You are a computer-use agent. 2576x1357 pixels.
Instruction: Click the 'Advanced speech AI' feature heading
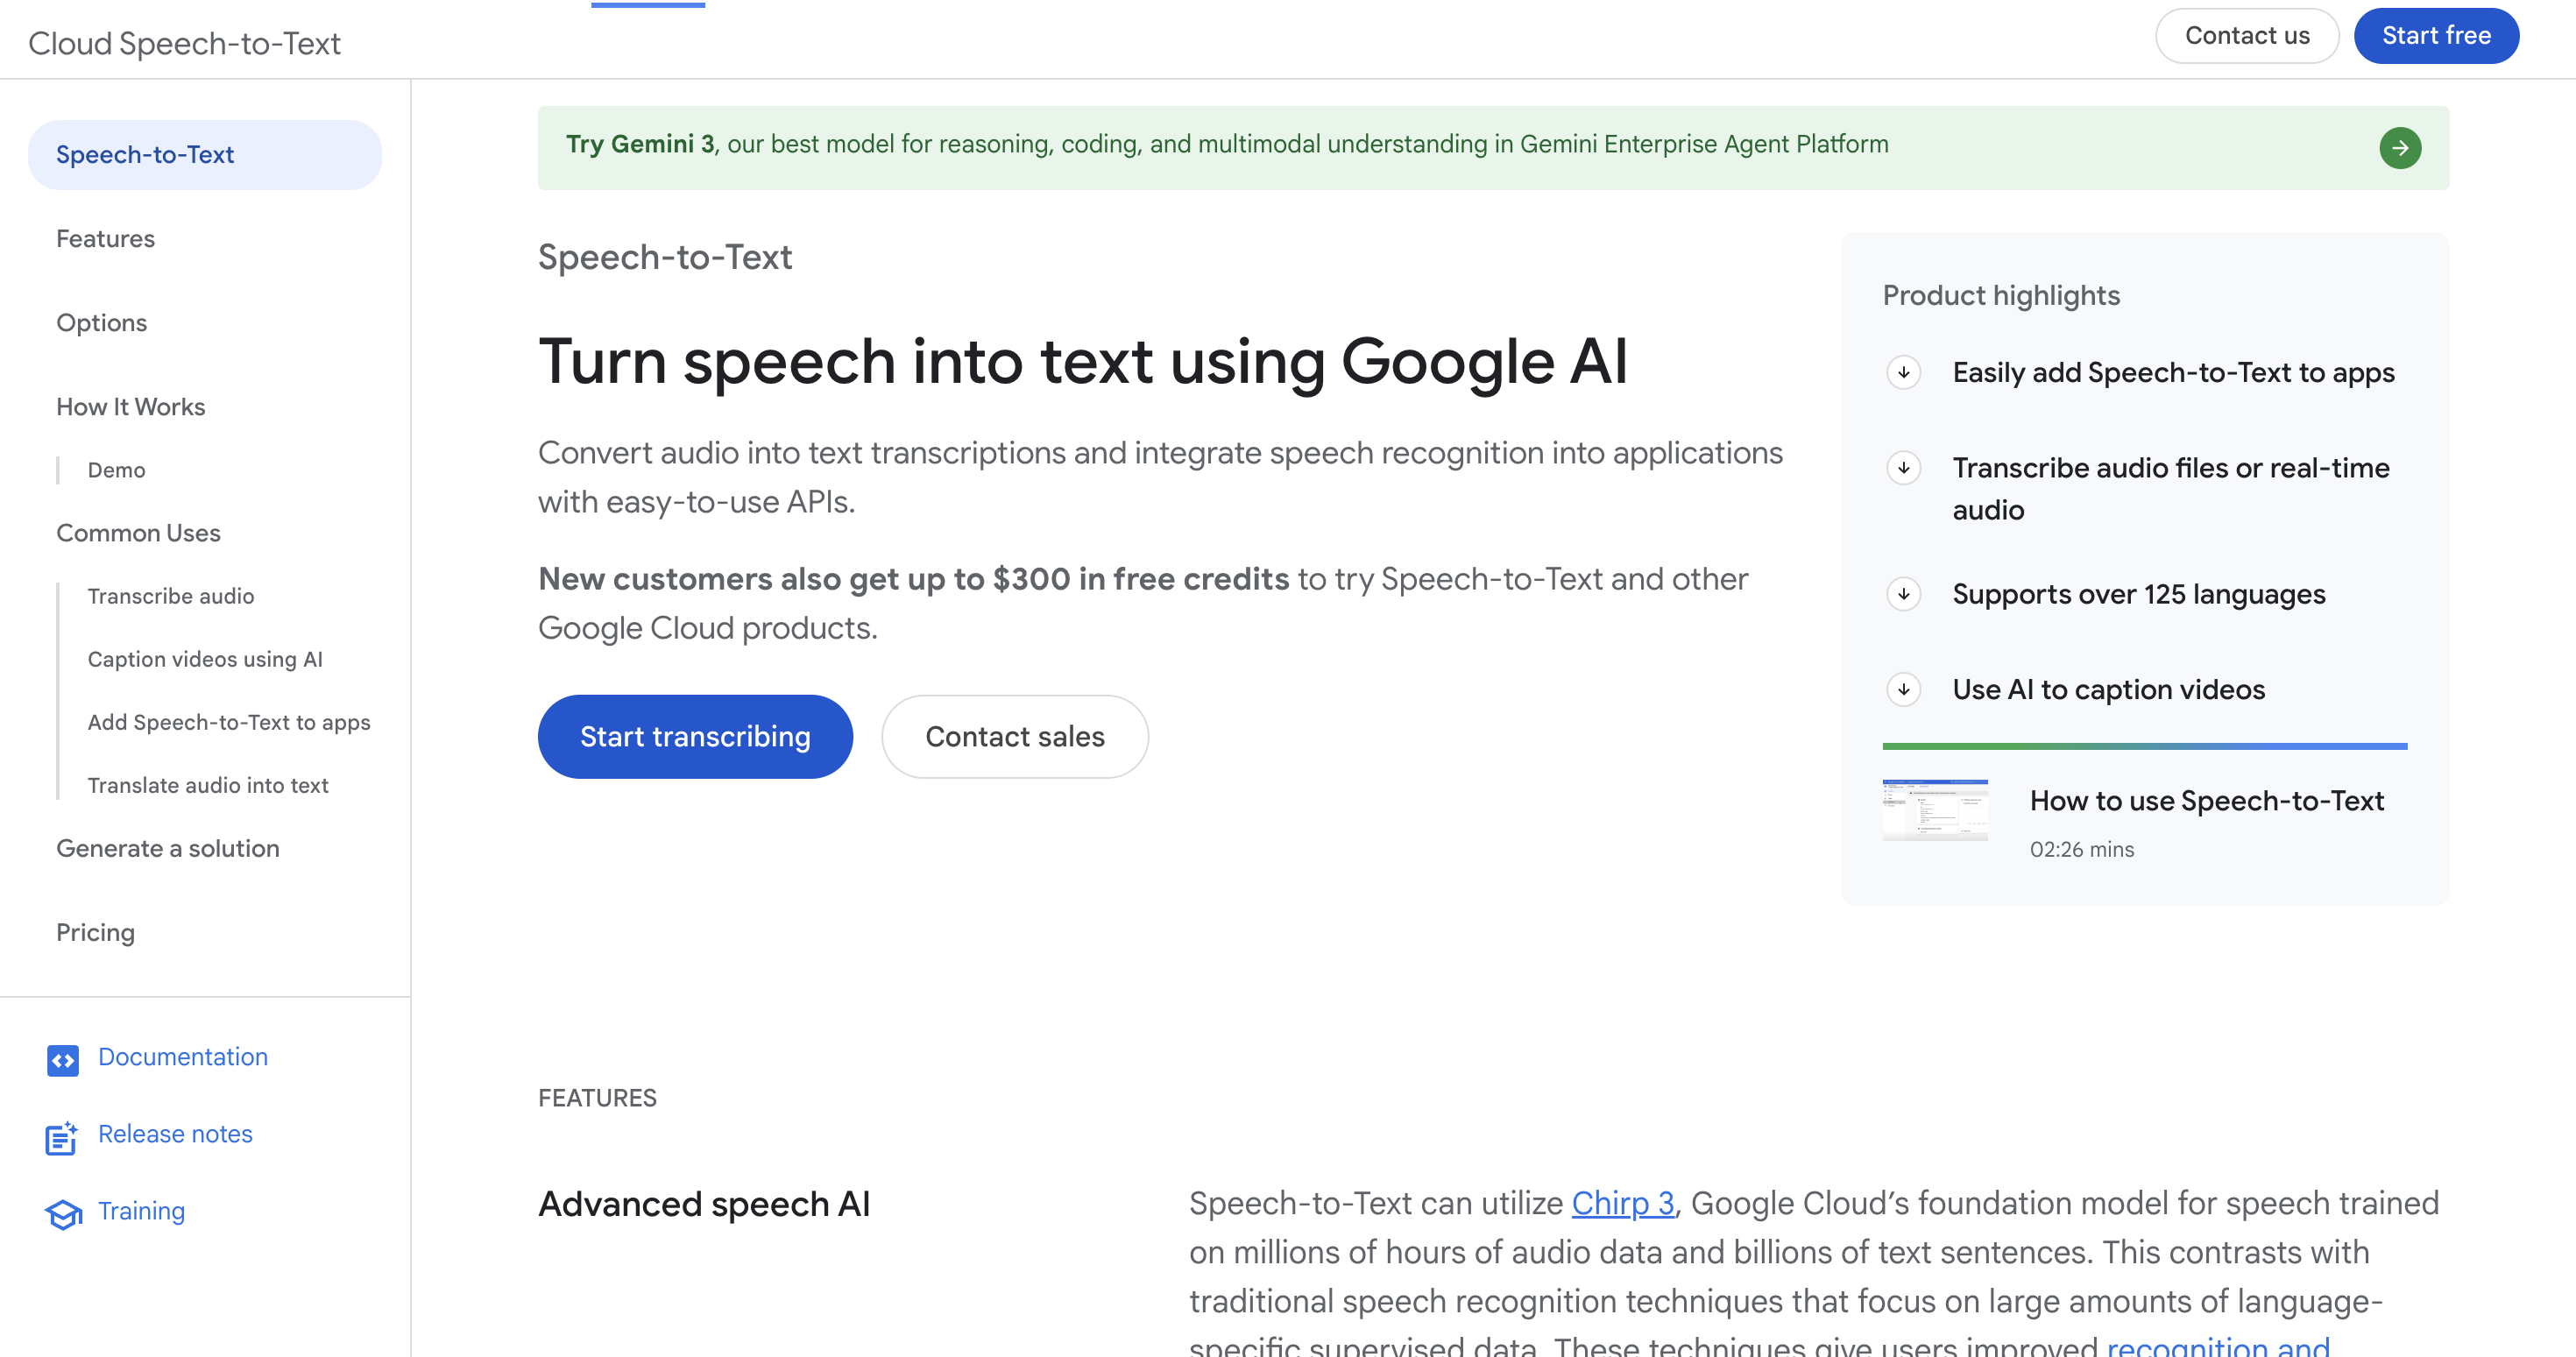(x=704, y=1204)
